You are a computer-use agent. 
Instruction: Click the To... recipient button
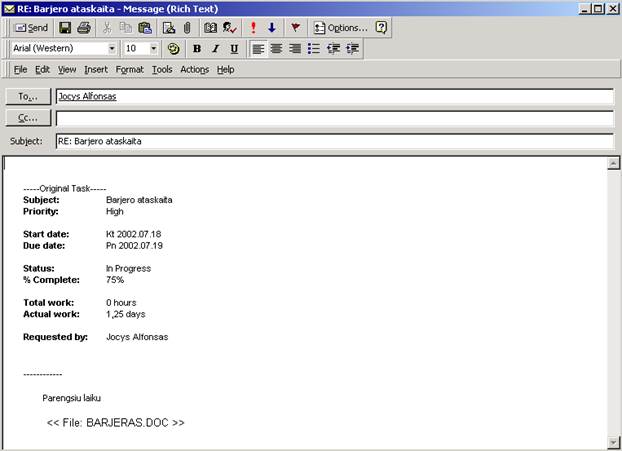[28, 97]
